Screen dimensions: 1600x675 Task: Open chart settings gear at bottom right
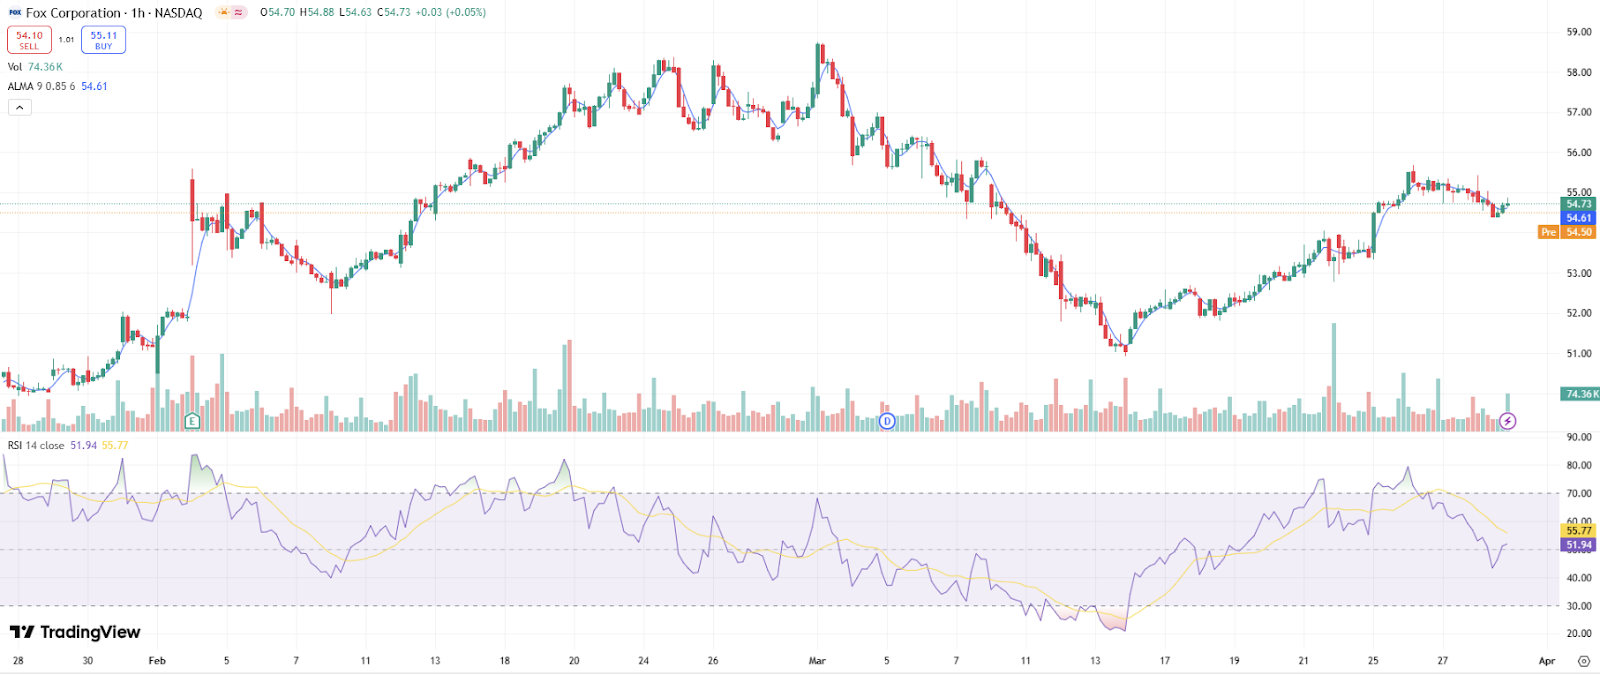pos(1583,661)
